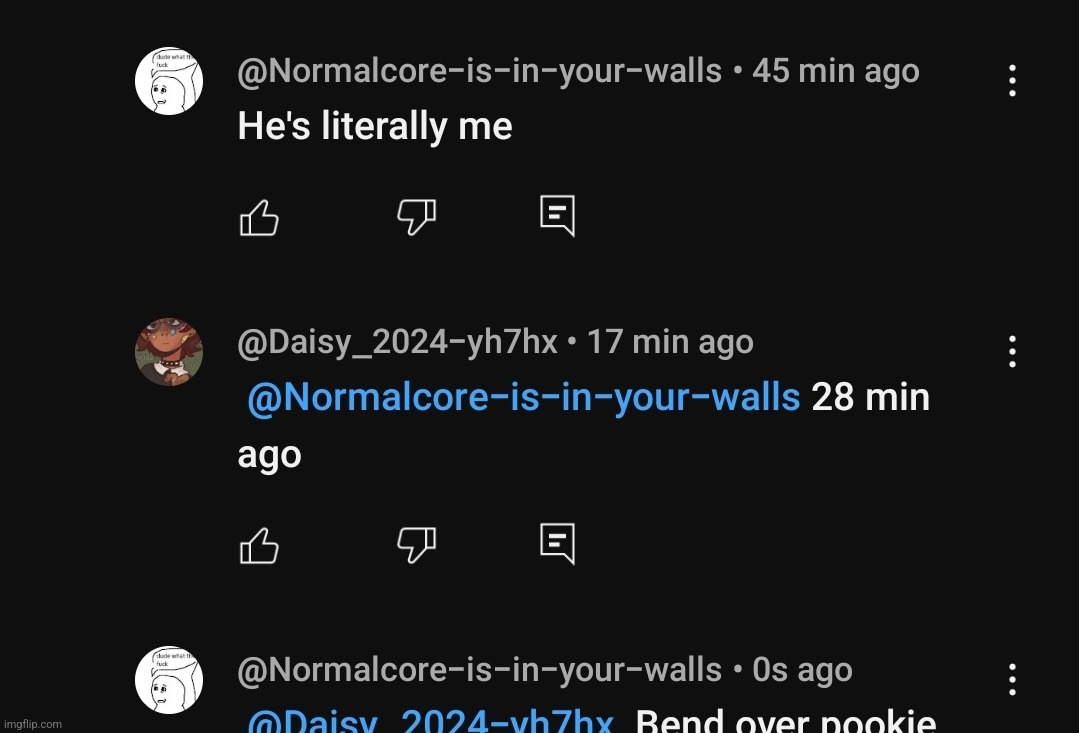Open the @Normalcore-is-in-your-walls username on the top comment
Image resolution: width=1079 pixels, height=733 pixels.
(479, 72)
